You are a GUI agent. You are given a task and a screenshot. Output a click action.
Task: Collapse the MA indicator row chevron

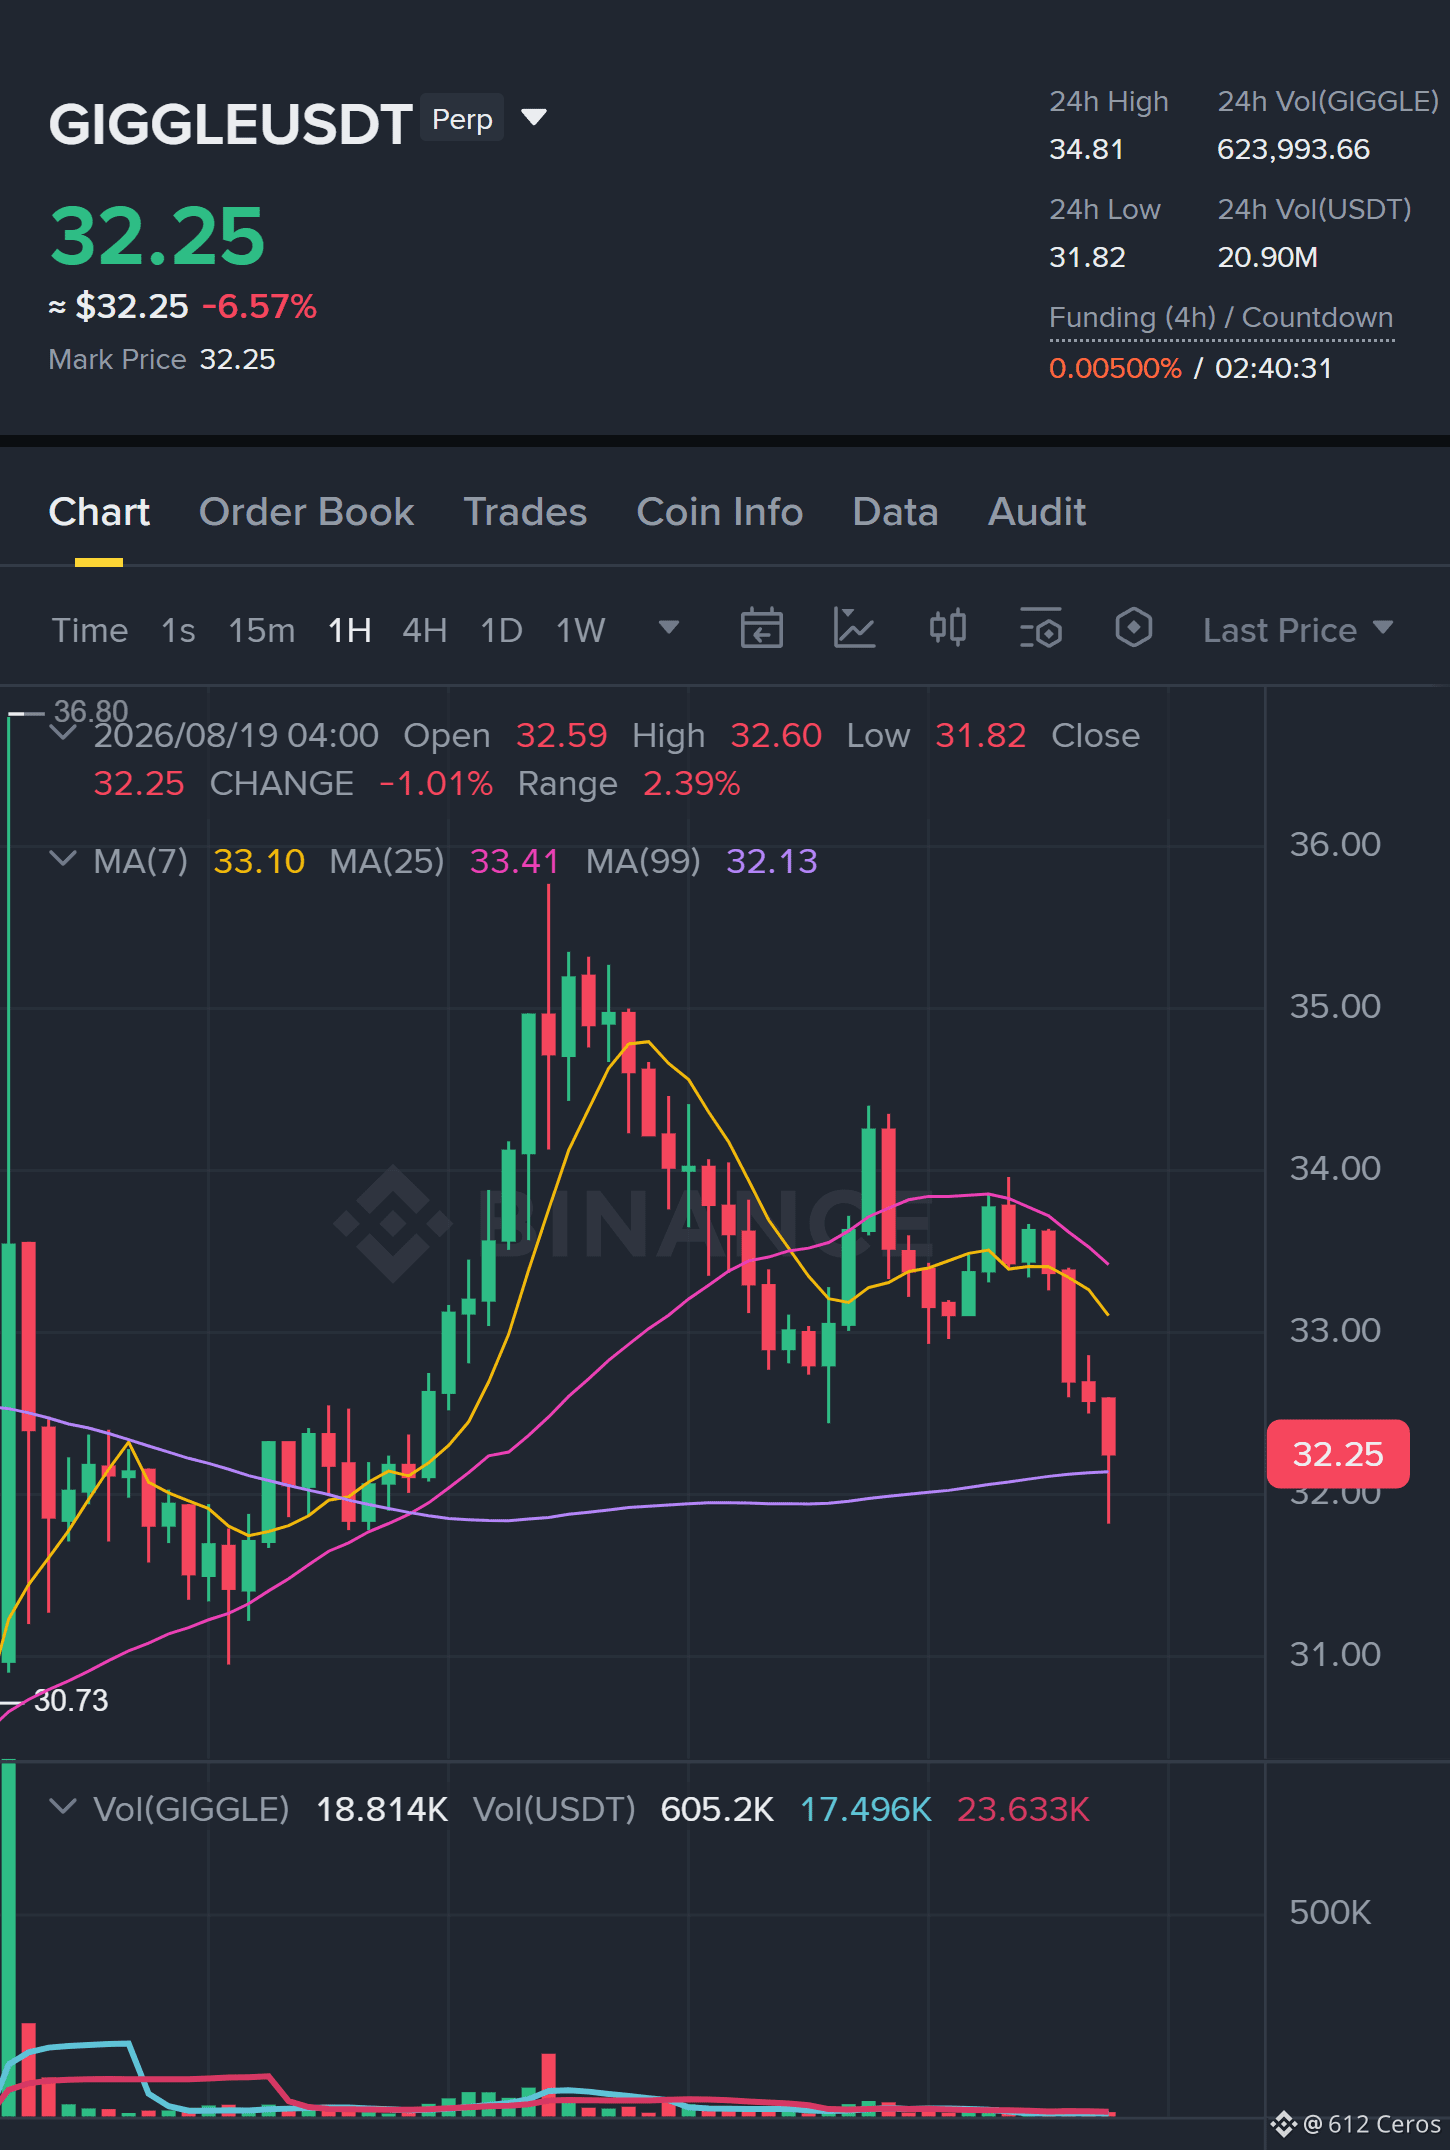tap(63, 859)
